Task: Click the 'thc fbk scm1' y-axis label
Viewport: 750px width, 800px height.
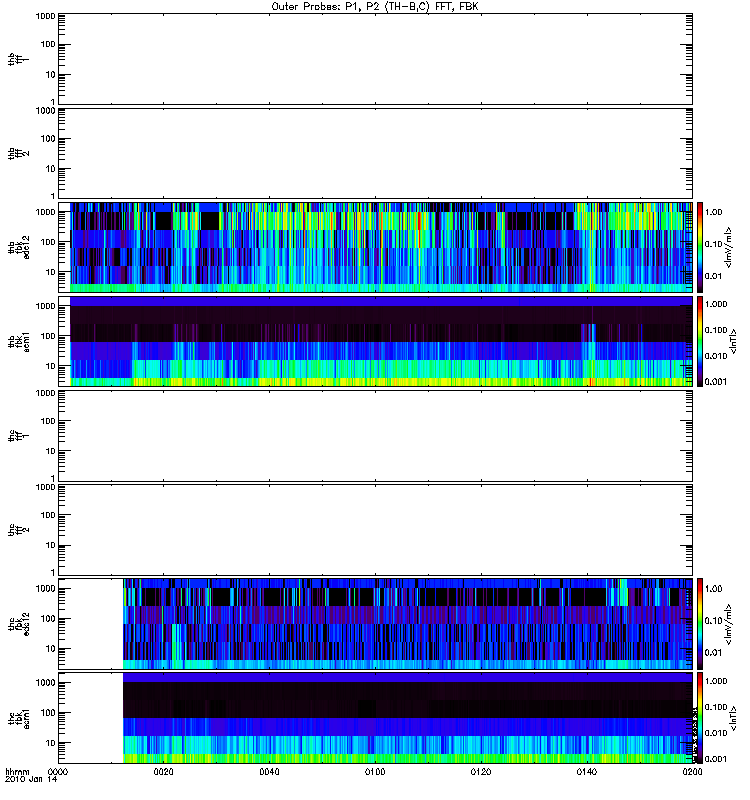Action: [x=18, y=718]
